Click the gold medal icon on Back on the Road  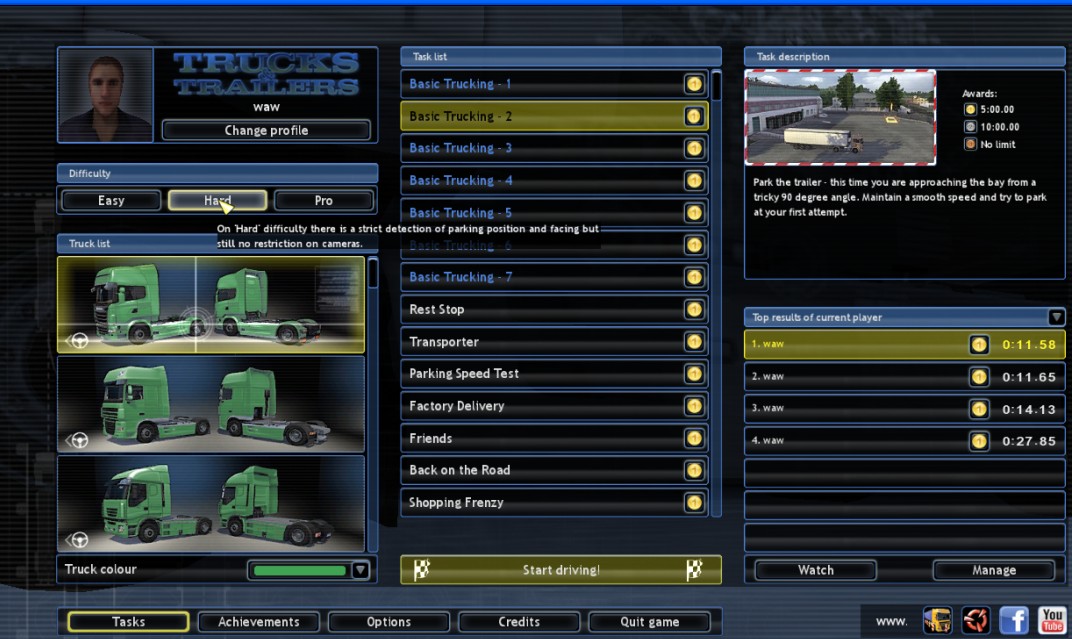click(x=694, y=470)
